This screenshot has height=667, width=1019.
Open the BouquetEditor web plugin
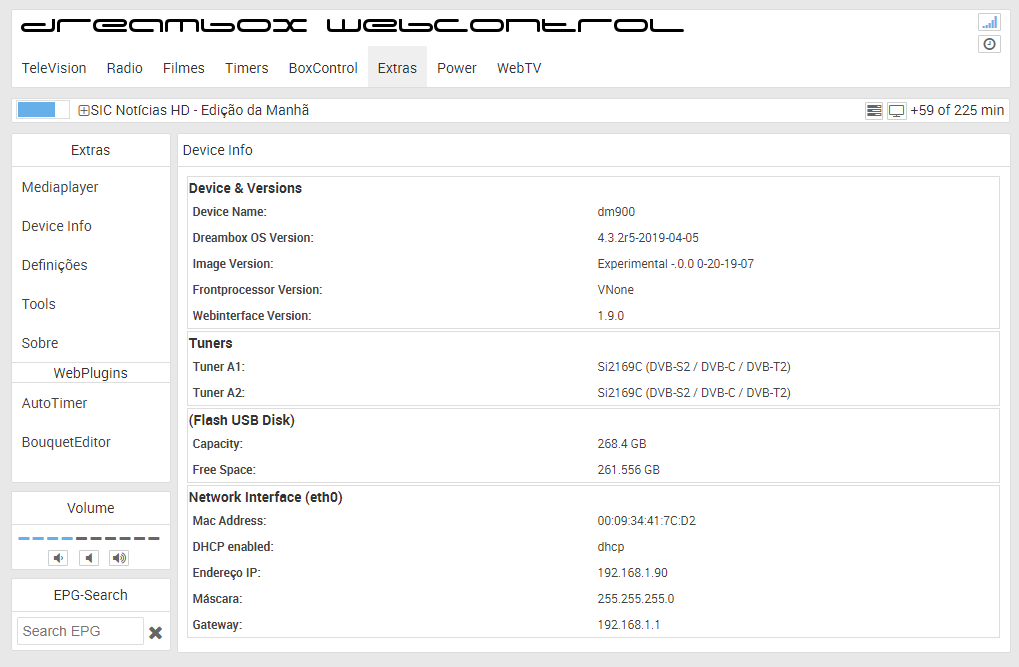pyautogui.click(x=66, y=442)
